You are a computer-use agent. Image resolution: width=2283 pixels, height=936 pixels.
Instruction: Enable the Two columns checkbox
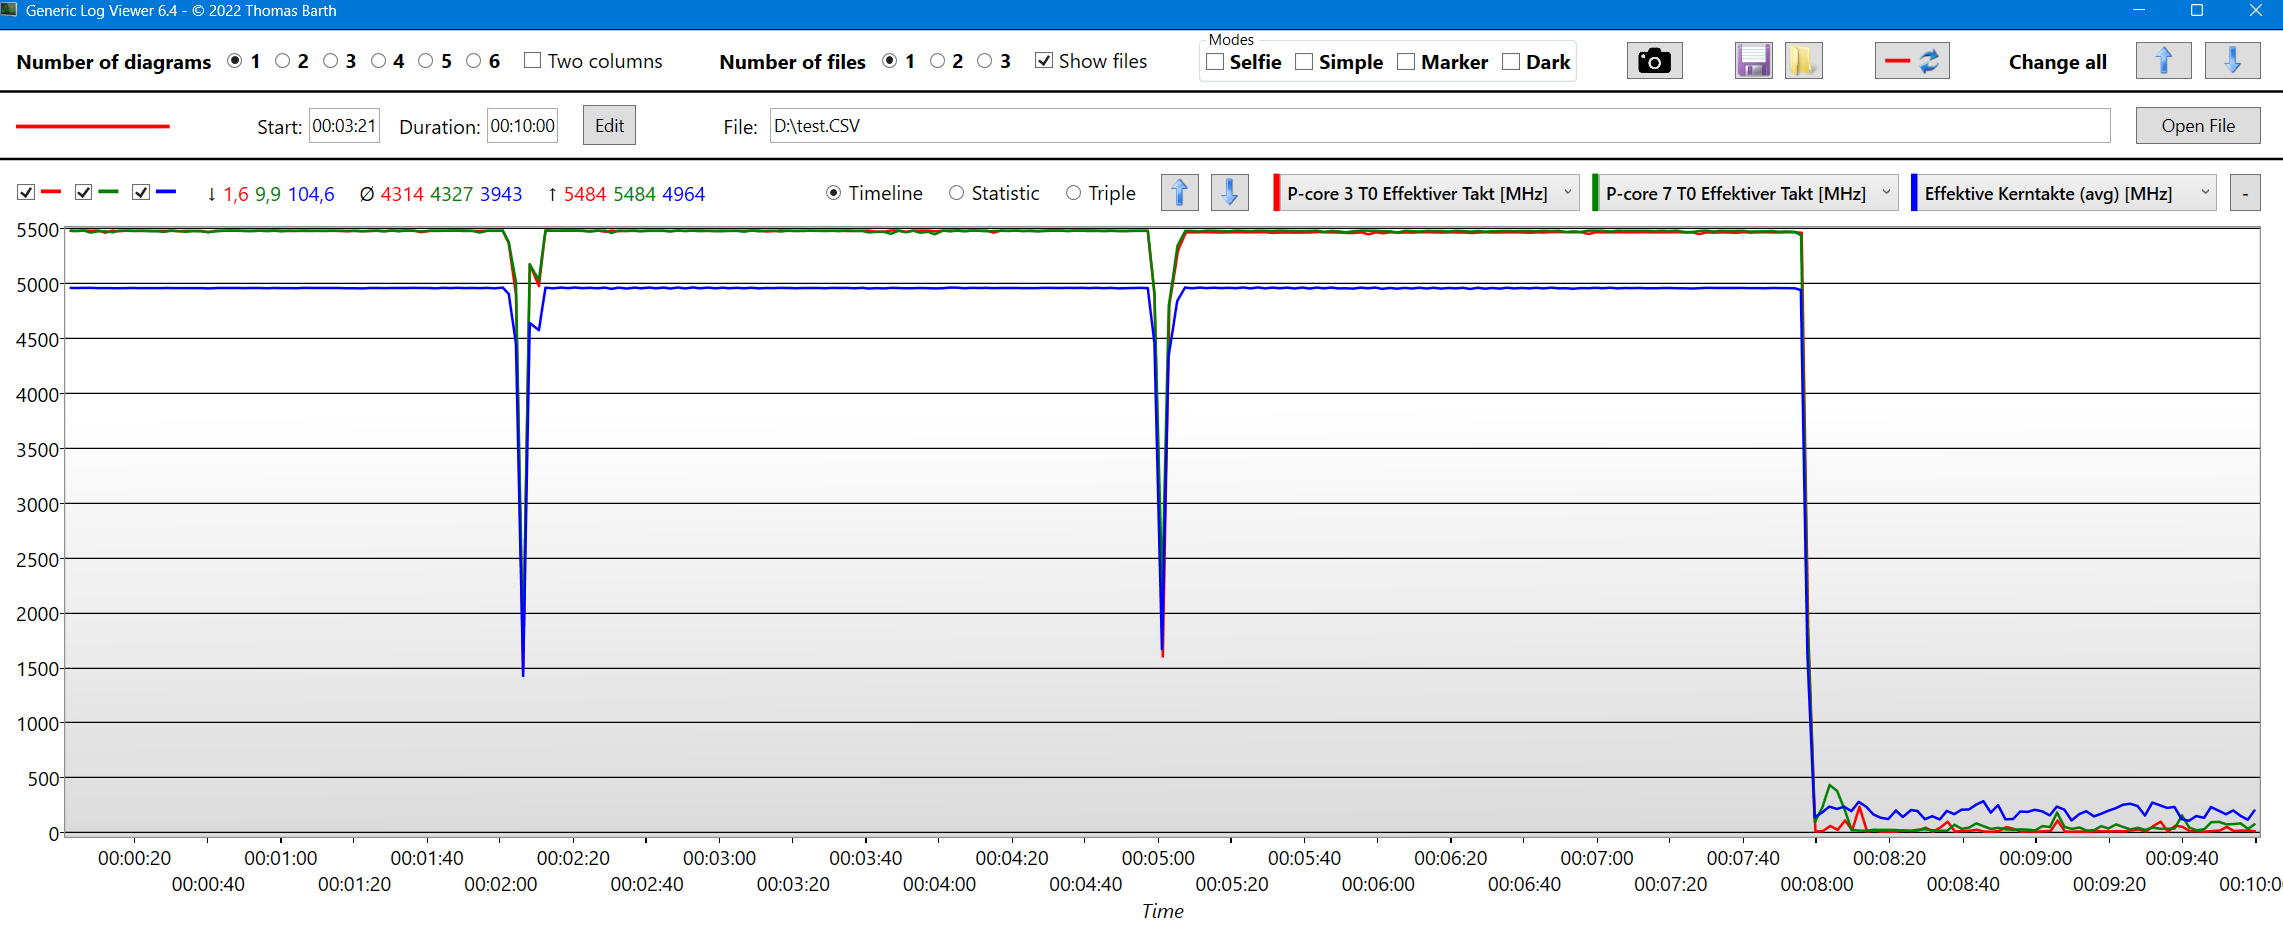533,61
